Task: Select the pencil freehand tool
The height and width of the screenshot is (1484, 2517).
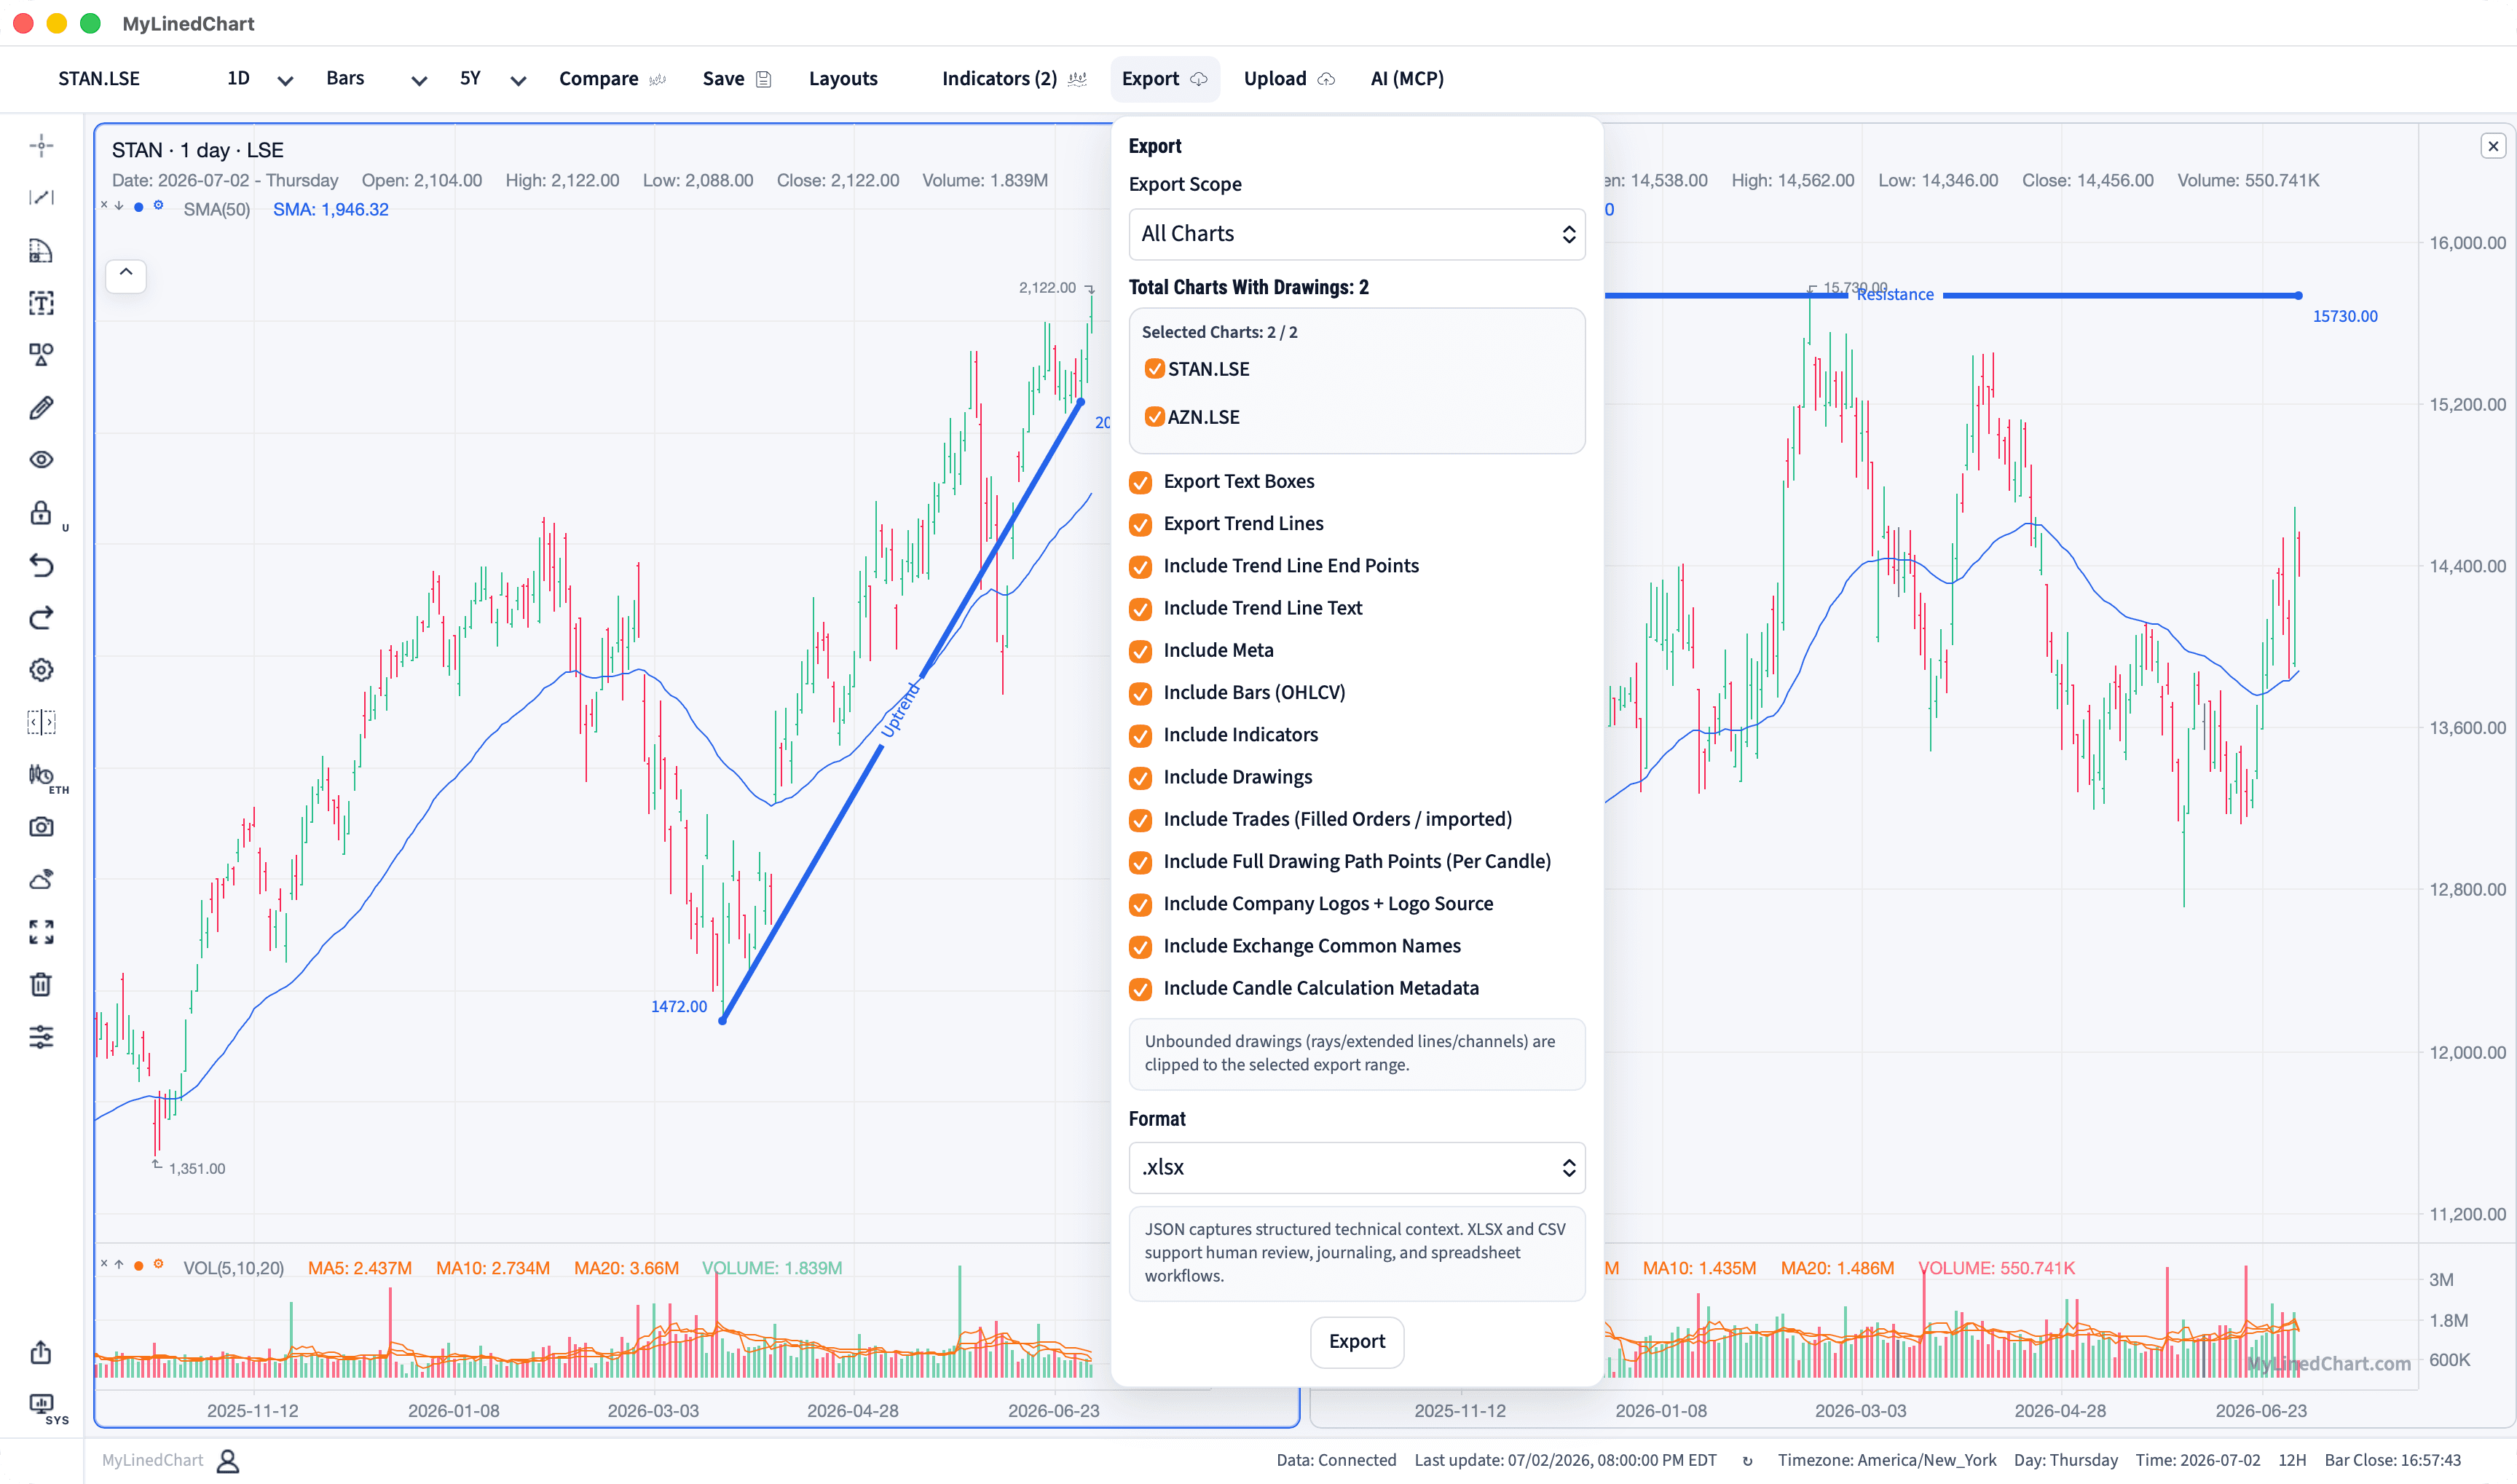Action: [41, 407]
